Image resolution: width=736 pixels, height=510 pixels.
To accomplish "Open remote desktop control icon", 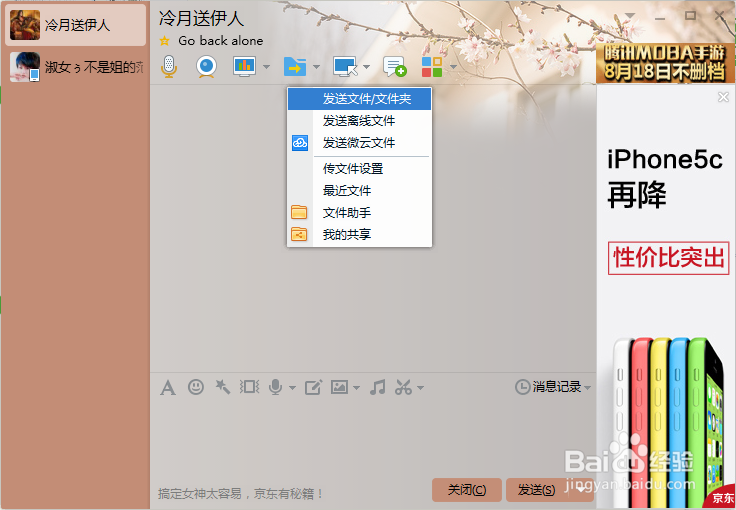I will click(x=345, y=67).
